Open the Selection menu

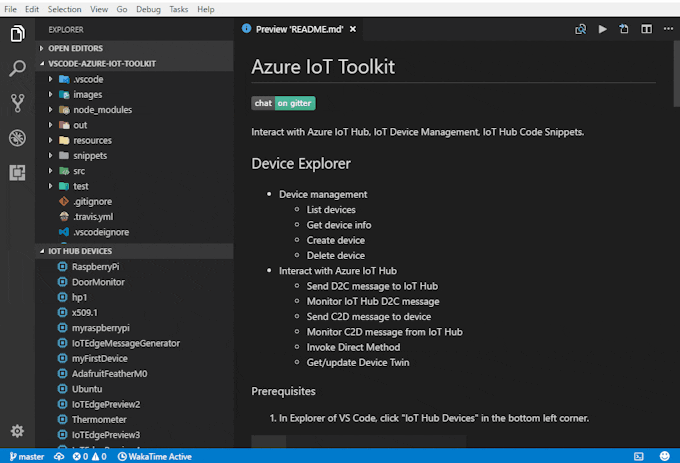point(64,9)
